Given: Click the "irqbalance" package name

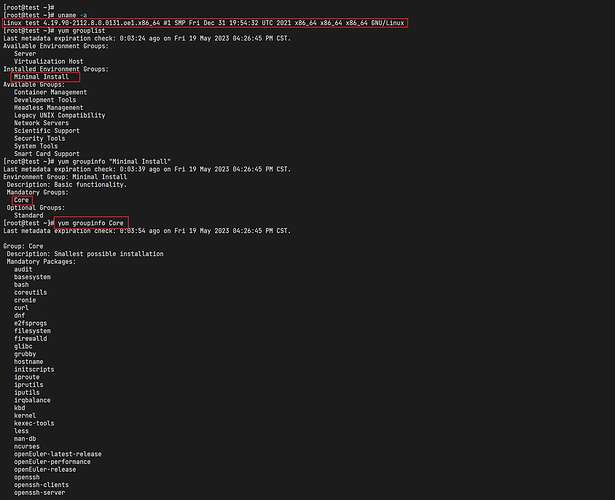Looking at the screenshot, I should click(33, 399).
